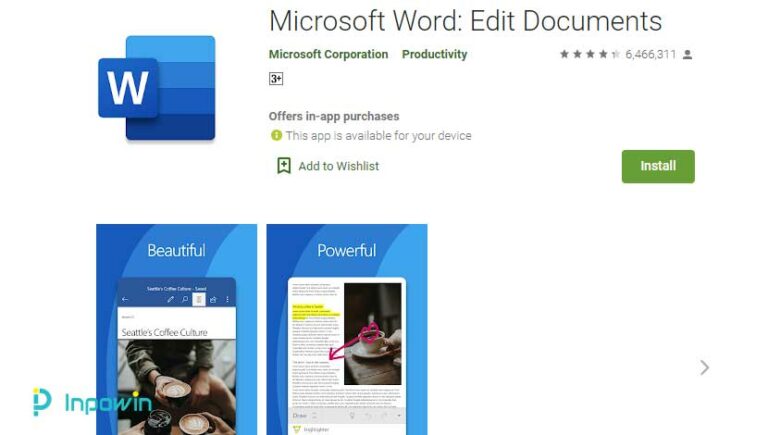The image size is (768, 435).
Task: Open the Microsoft Corporation developer link
Action: 328,54
